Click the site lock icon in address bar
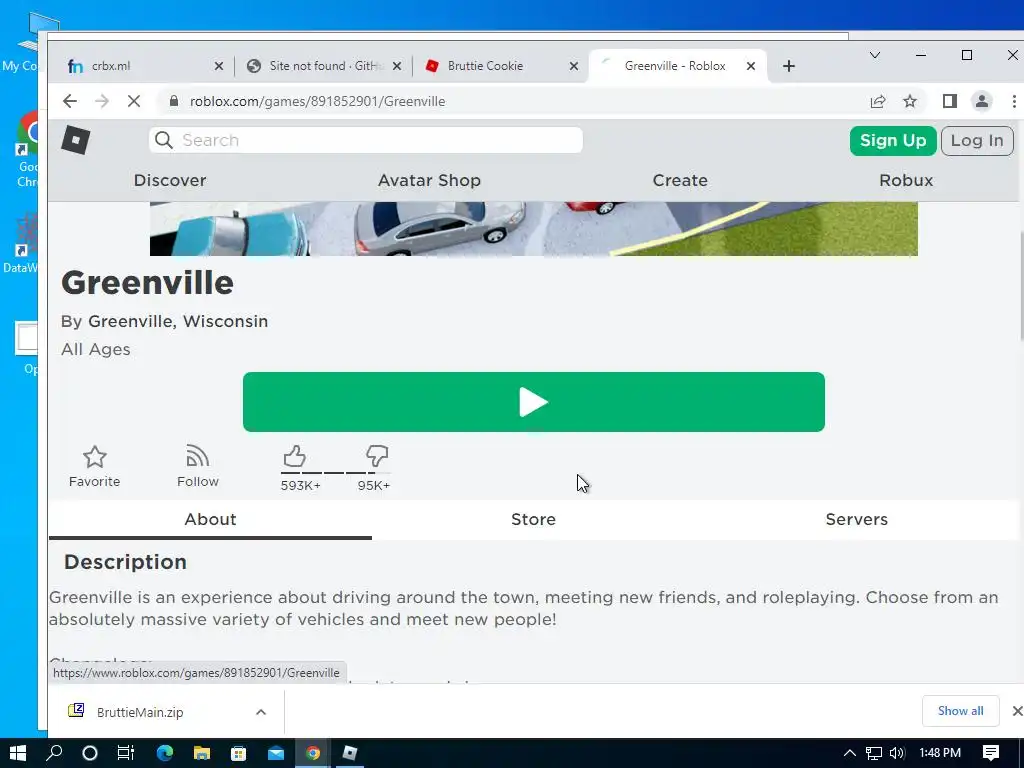Image resolution: width=1024 pixels, height=768 pixels. [x=174, y=101]
